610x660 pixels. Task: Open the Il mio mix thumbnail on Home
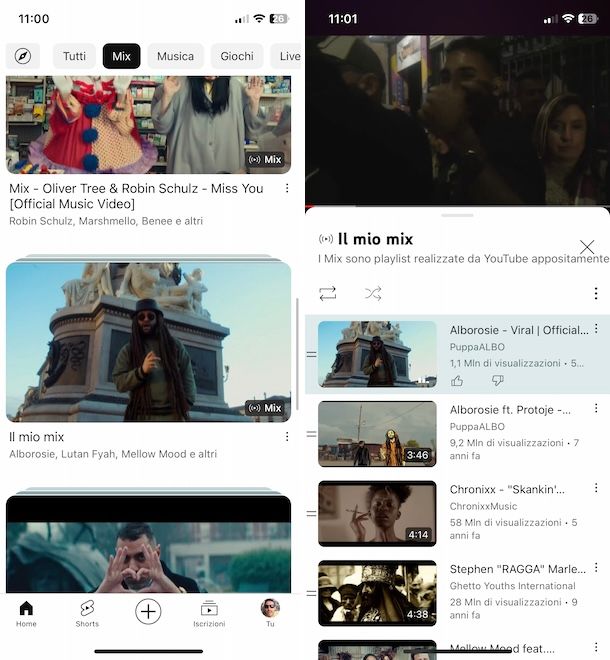pos(148,342)
